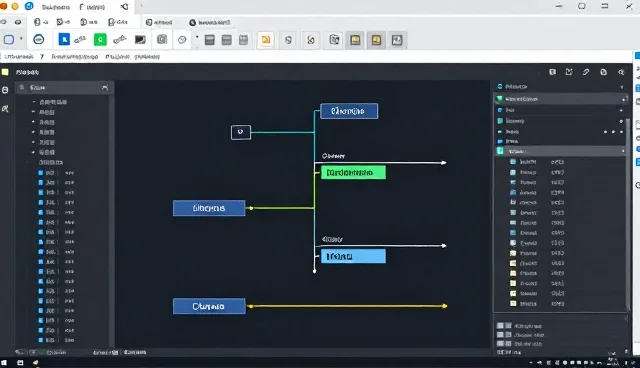The width and height of the screenshot is (640, 368).
Task: Click the rounded-square shape tool in toolbar
Action: click(x=9, y=40)
